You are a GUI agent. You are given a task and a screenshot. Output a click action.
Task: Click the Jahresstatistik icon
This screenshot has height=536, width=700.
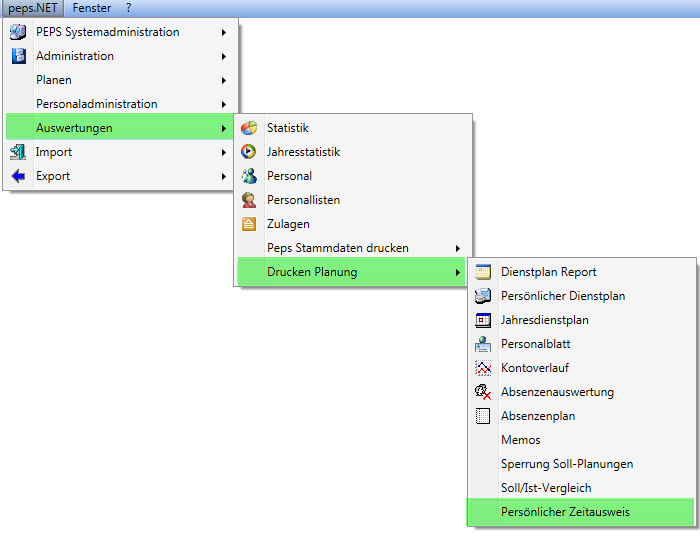click(249, 152)
